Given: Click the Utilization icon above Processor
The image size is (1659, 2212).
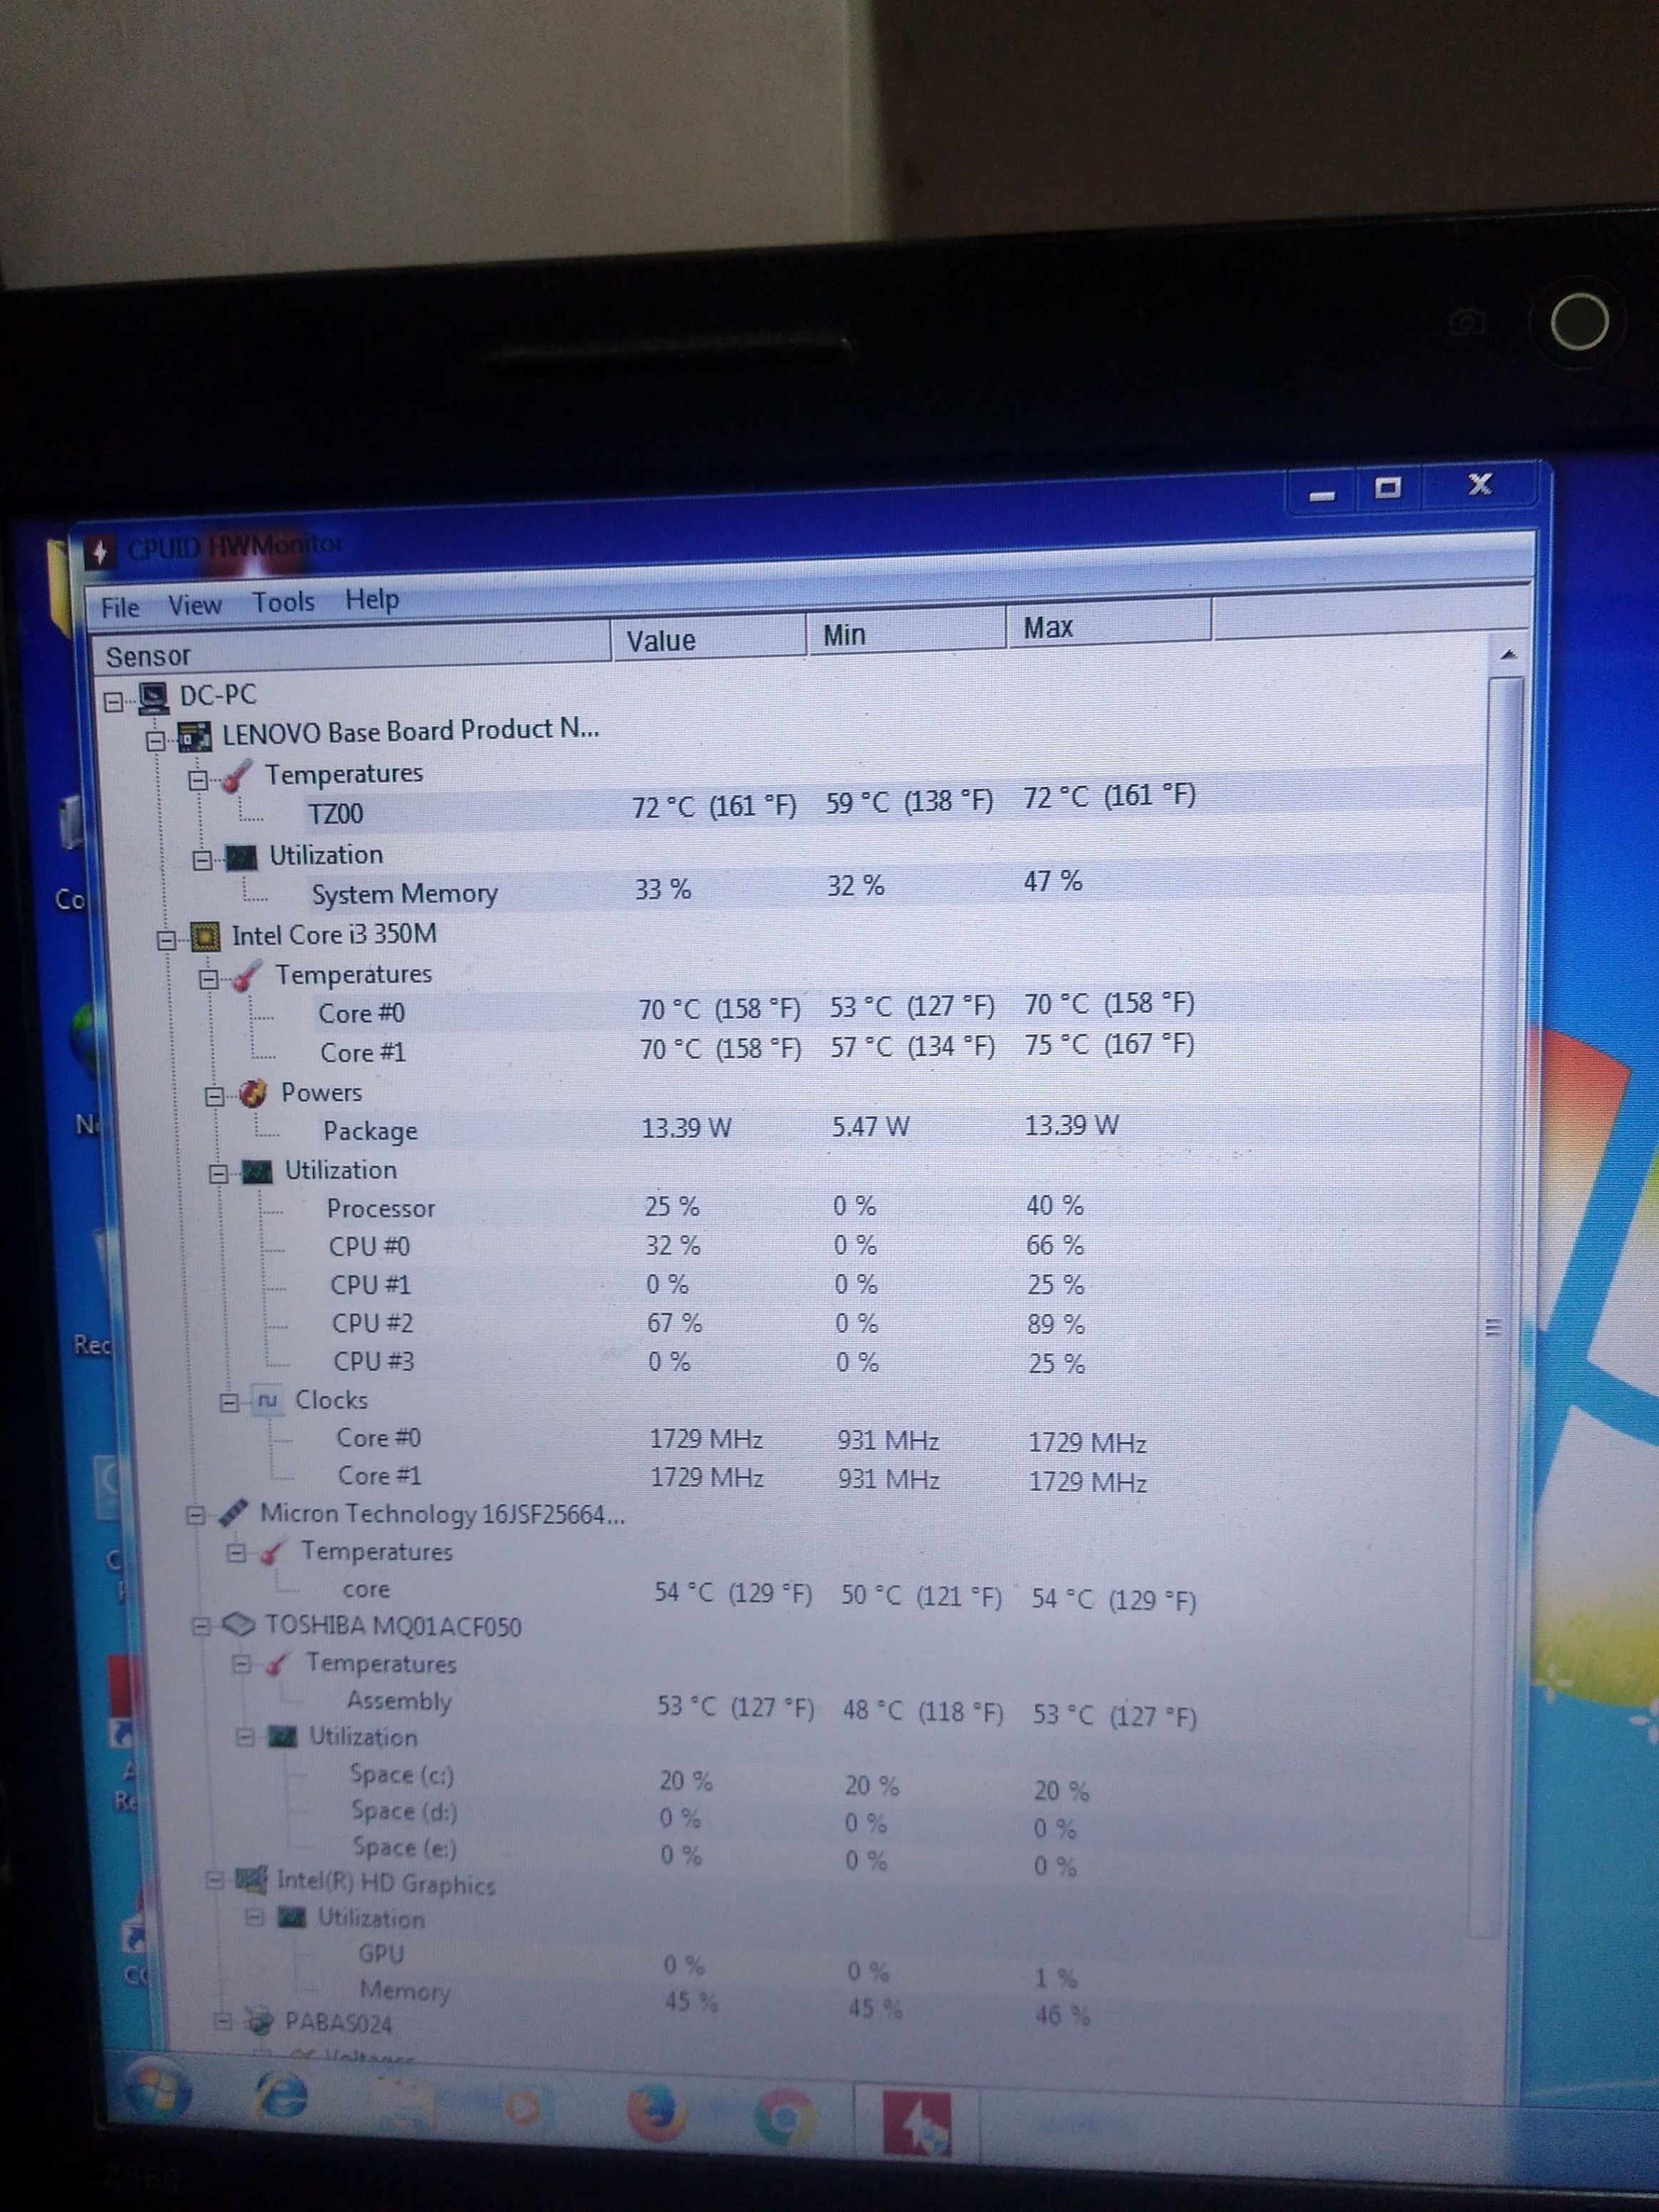Looking at the screenshot, I should pyautogui.click(x=257, y=1172).
